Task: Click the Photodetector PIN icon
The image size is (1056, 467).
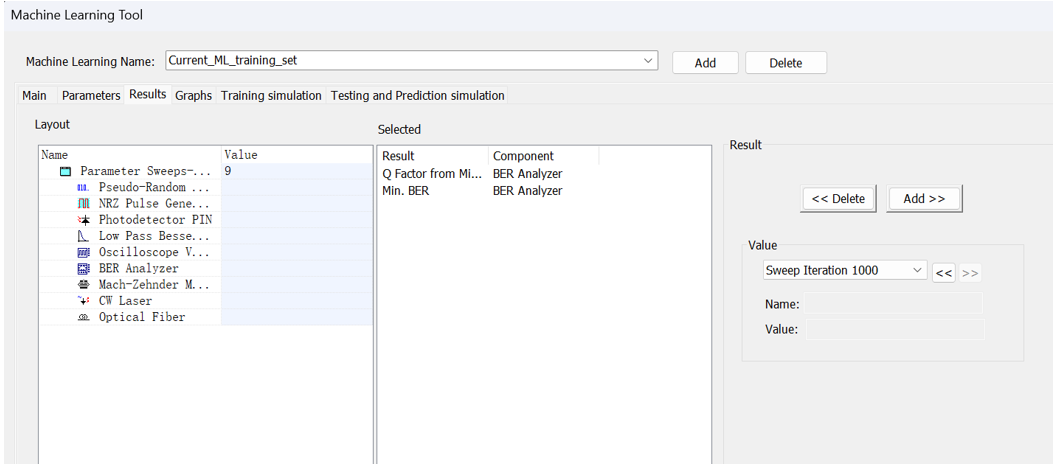Action: pos(83,220)
